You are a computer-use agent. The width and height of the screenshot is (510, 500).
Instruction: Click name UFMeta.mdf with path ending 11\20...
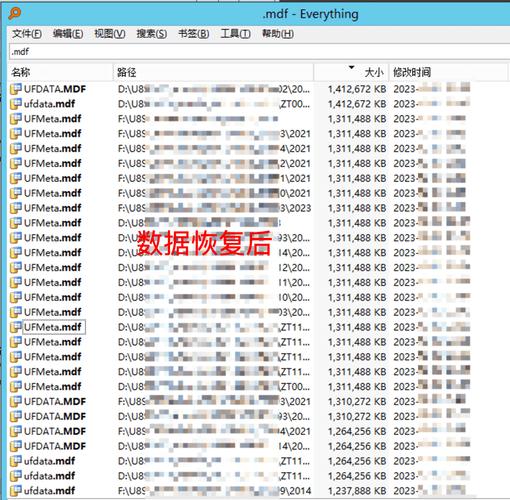coord(53,282)
